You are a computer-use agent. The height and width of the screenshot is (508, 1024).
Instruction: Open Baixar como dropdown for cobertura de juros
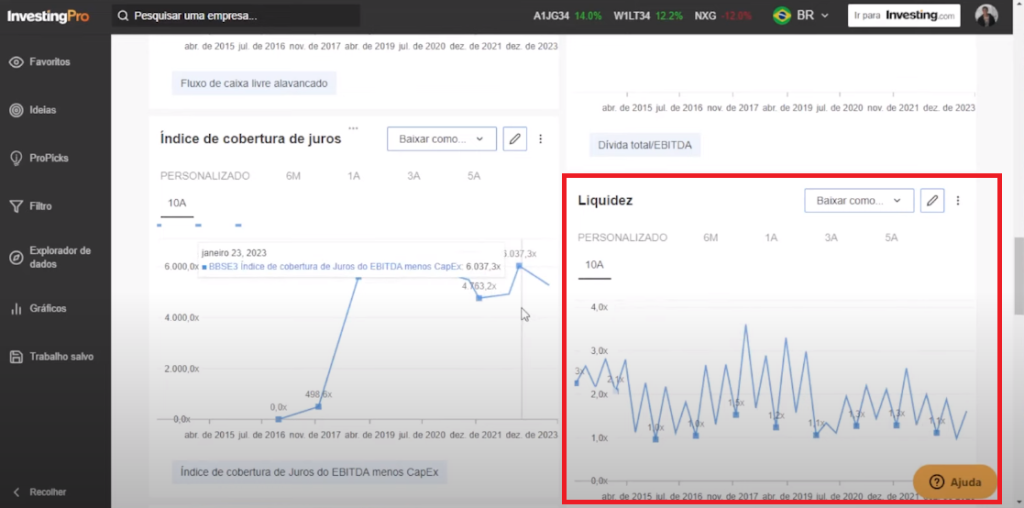[x=441, y=139]
